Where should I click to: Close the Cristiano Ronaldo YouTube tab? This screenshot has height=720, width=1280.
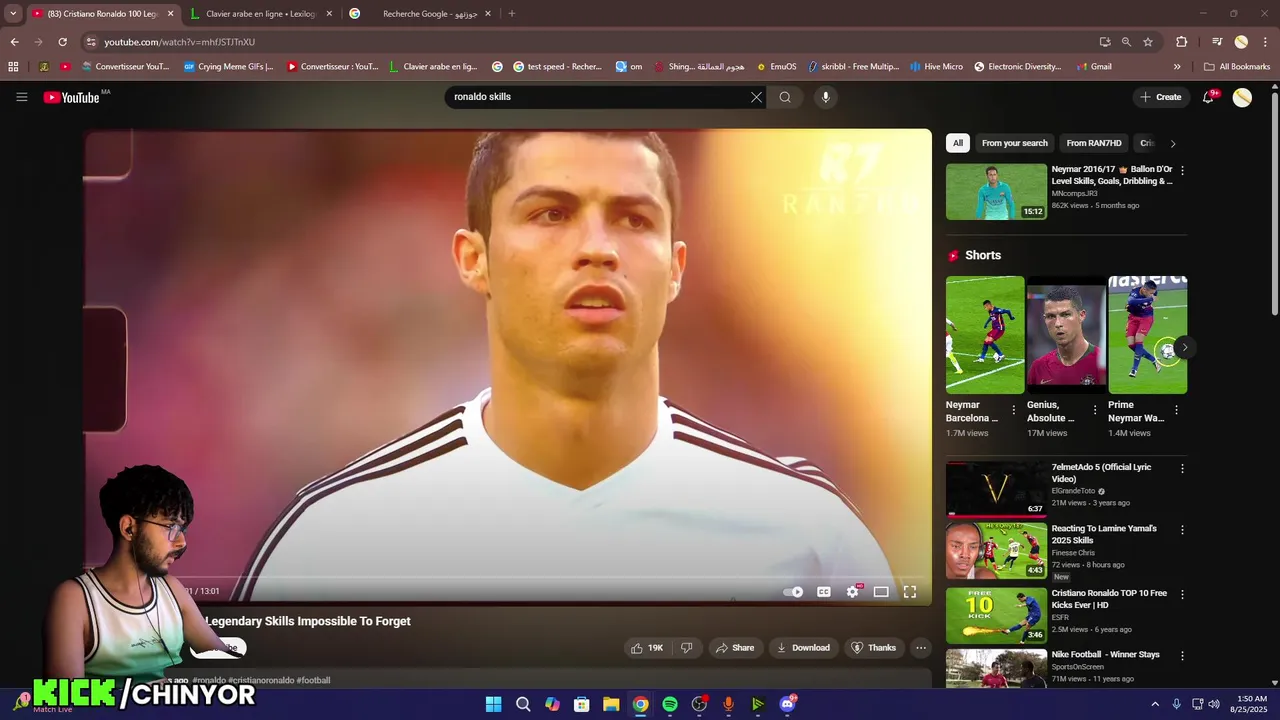click(170, 14)
